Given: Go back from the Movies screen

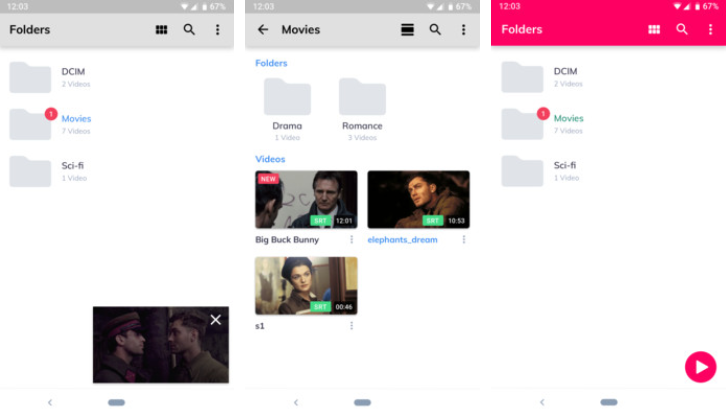Looking at the screenshot, I should point(263,30).
